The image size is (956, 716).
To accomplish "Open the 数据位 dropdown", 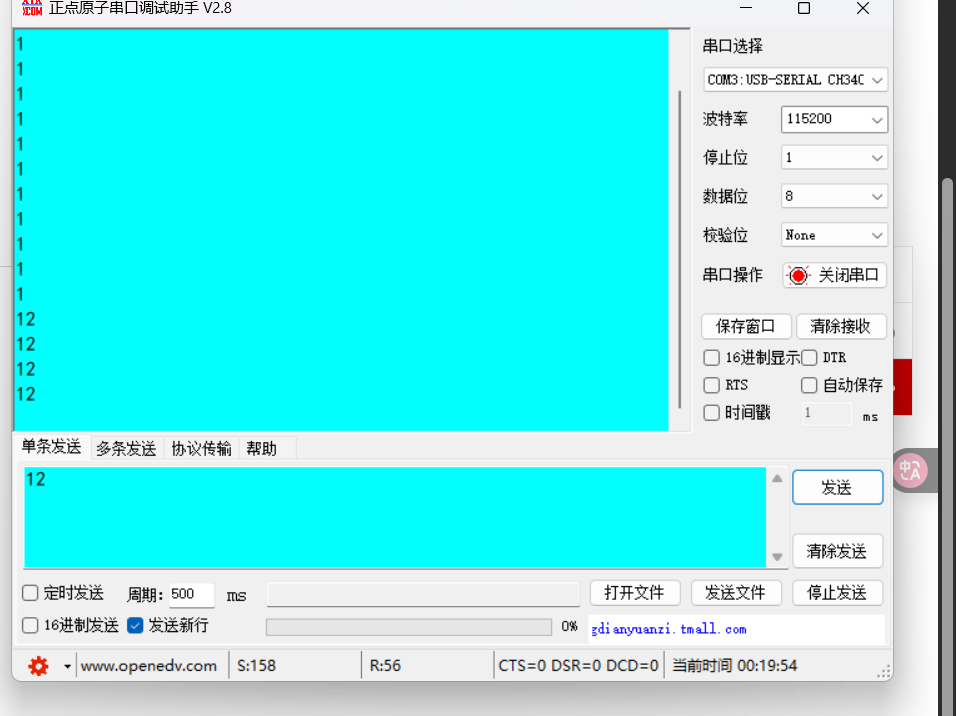I will (834, 196).
